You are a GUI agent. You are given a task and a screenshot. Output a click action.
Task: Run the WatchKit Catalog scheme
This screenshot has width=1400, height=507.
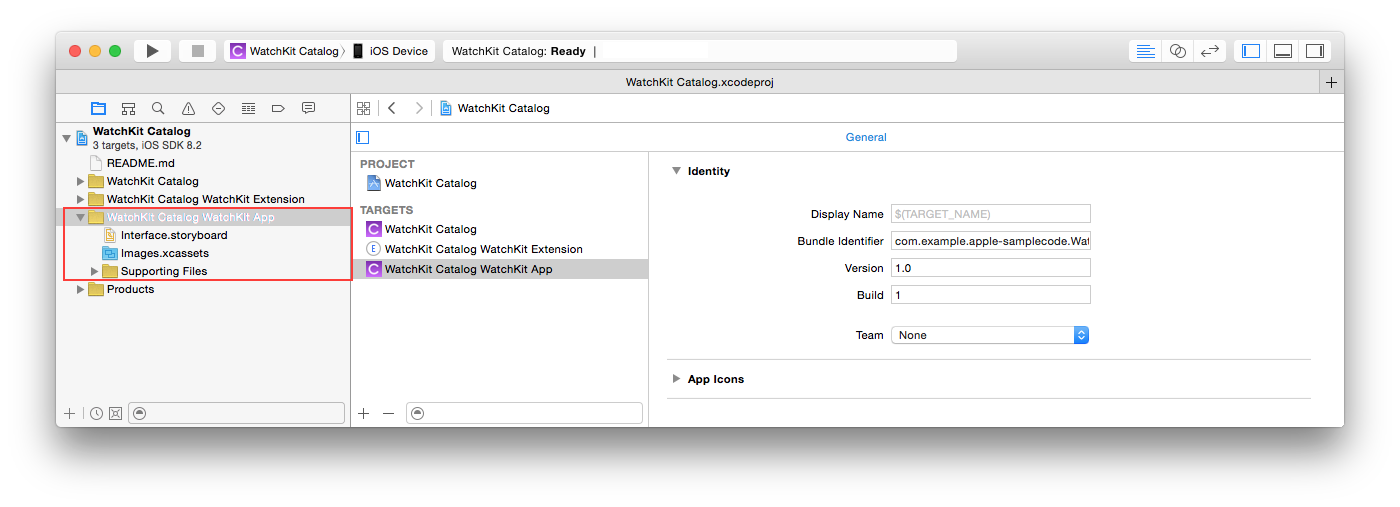pos(152,51)
